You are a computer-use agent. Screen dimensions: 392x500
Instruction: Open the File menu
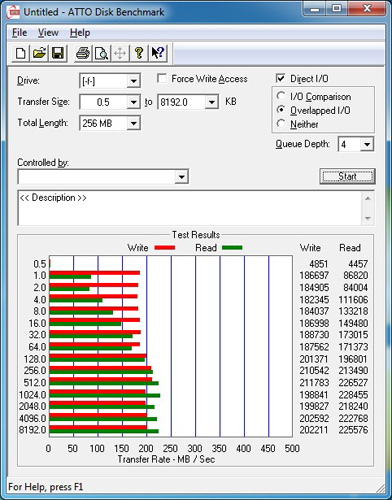tap(19, 33)
